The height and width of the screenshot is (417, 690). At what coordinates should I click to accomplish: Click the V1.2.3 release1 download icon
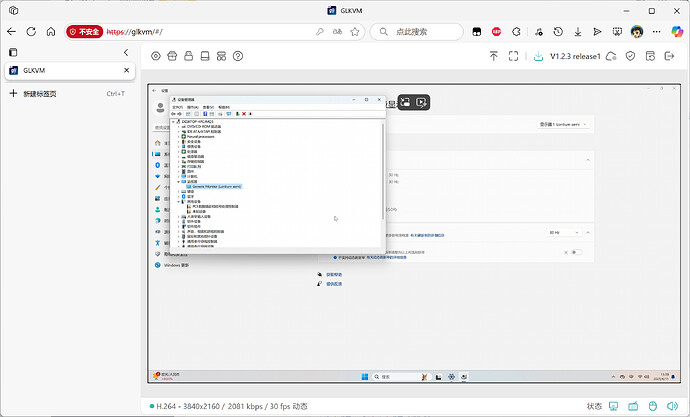point(539,56)
